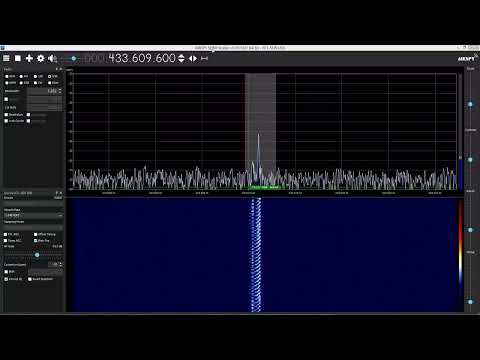The image size is (480, 360).
Task: Toggle the Bias-Tee checkbox
Action: (35, 240)
